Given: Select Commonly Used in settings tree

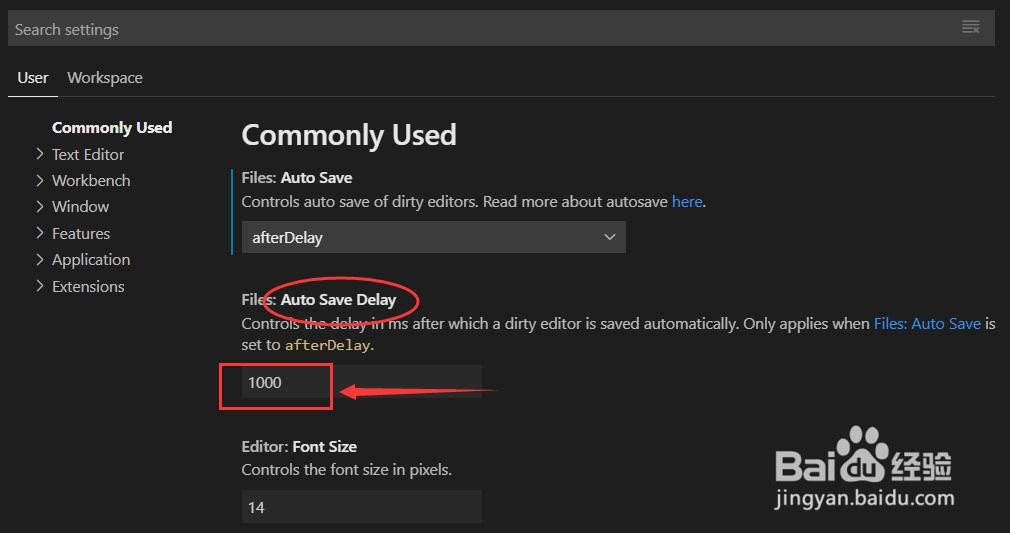Looking at the screenshot, I should 112,128.
